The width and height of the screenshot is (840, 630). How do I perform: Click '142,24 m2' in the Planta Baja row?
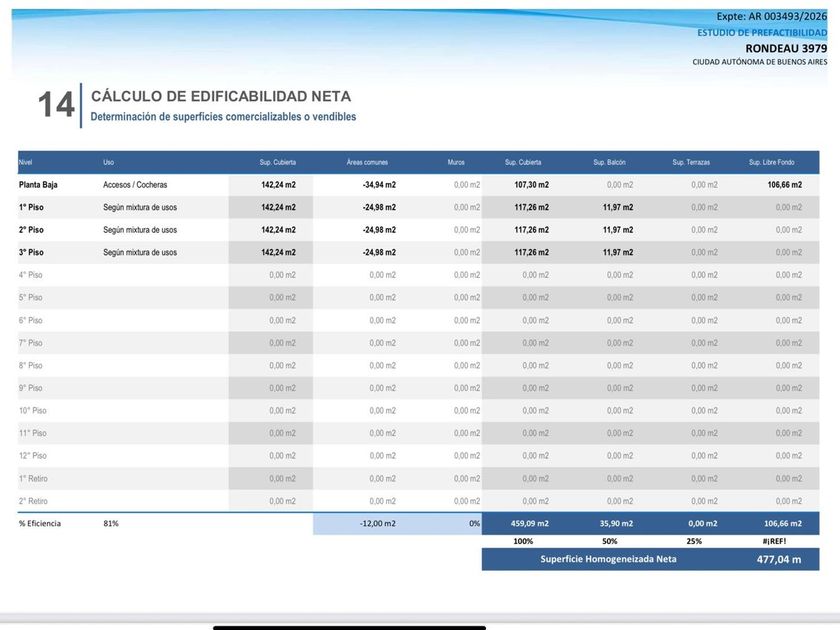click(x=279, y=185)
